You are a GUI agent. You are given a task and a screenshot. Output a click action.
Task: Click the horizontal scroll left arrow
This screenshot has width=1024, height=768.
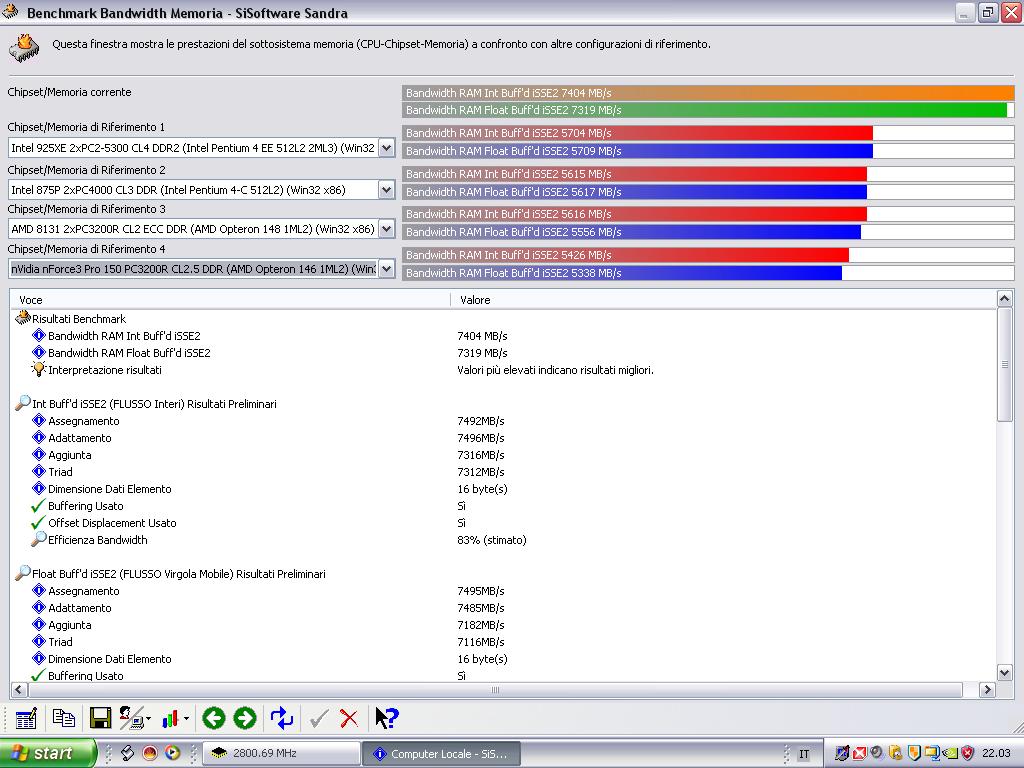(x=19, y=690)
